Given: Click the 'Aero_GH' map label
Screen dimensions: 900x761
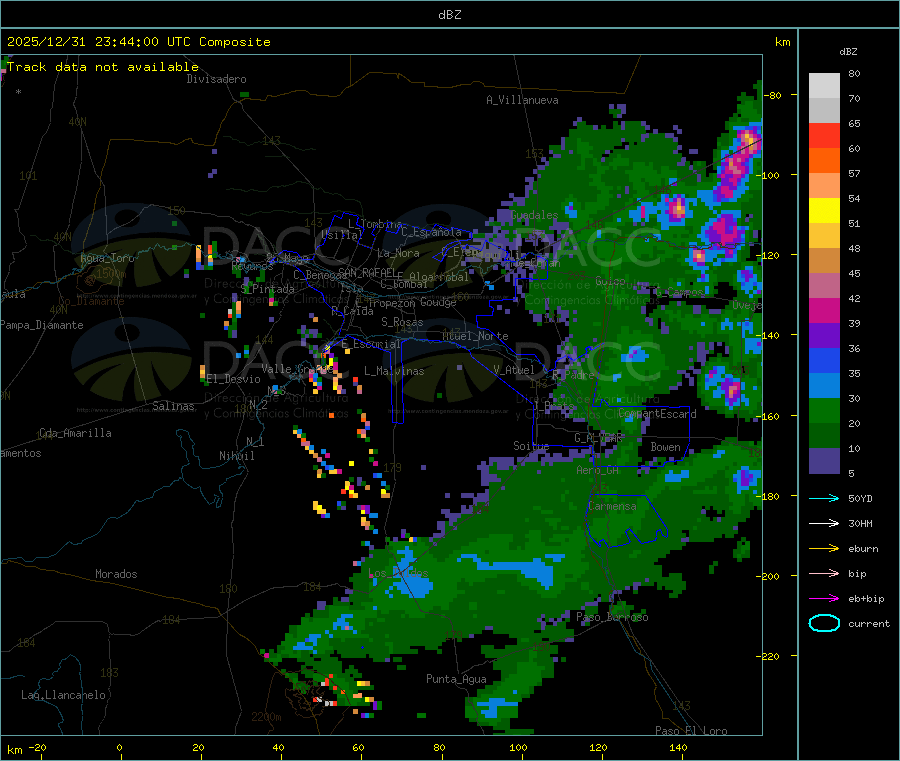Looking at the screenshot, I should [x=598, y=470].
